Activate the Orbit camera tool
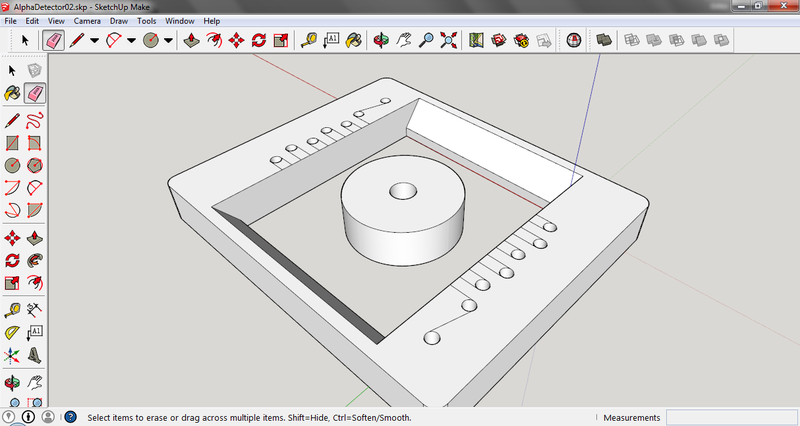The height and width of the screenshot is (426, 800). point(382,41)
